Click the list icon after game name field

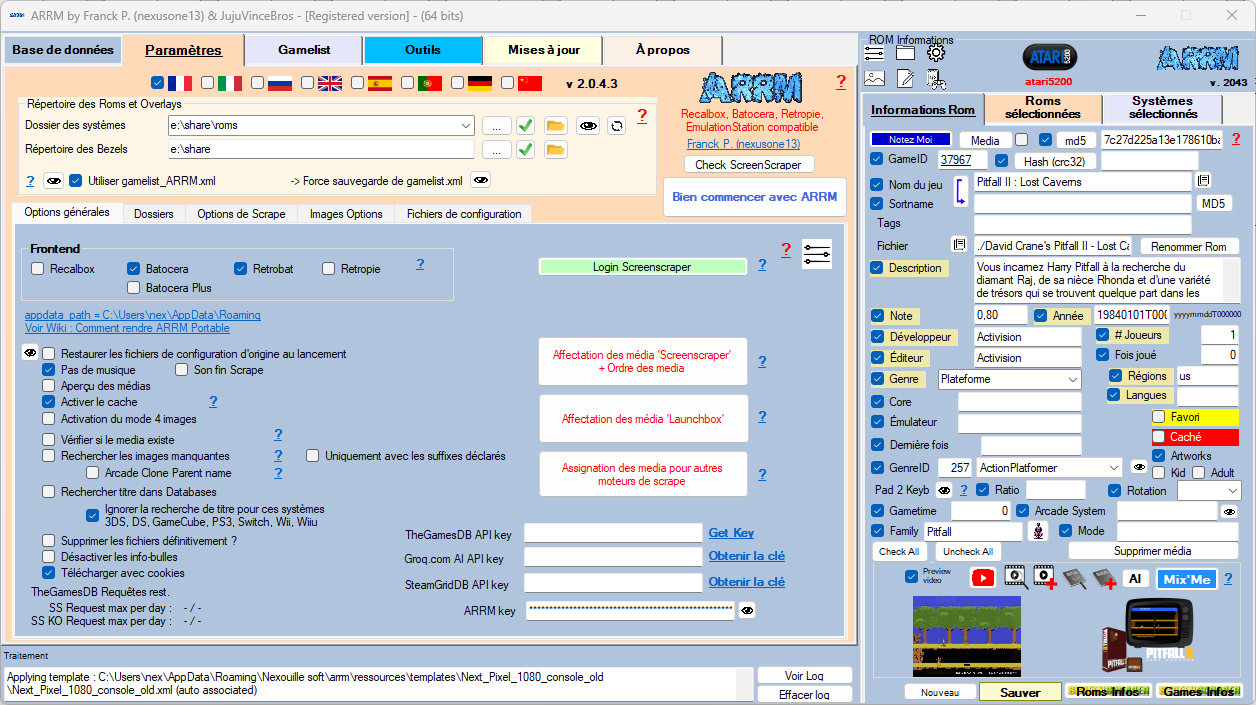[x=1204, y=181]
